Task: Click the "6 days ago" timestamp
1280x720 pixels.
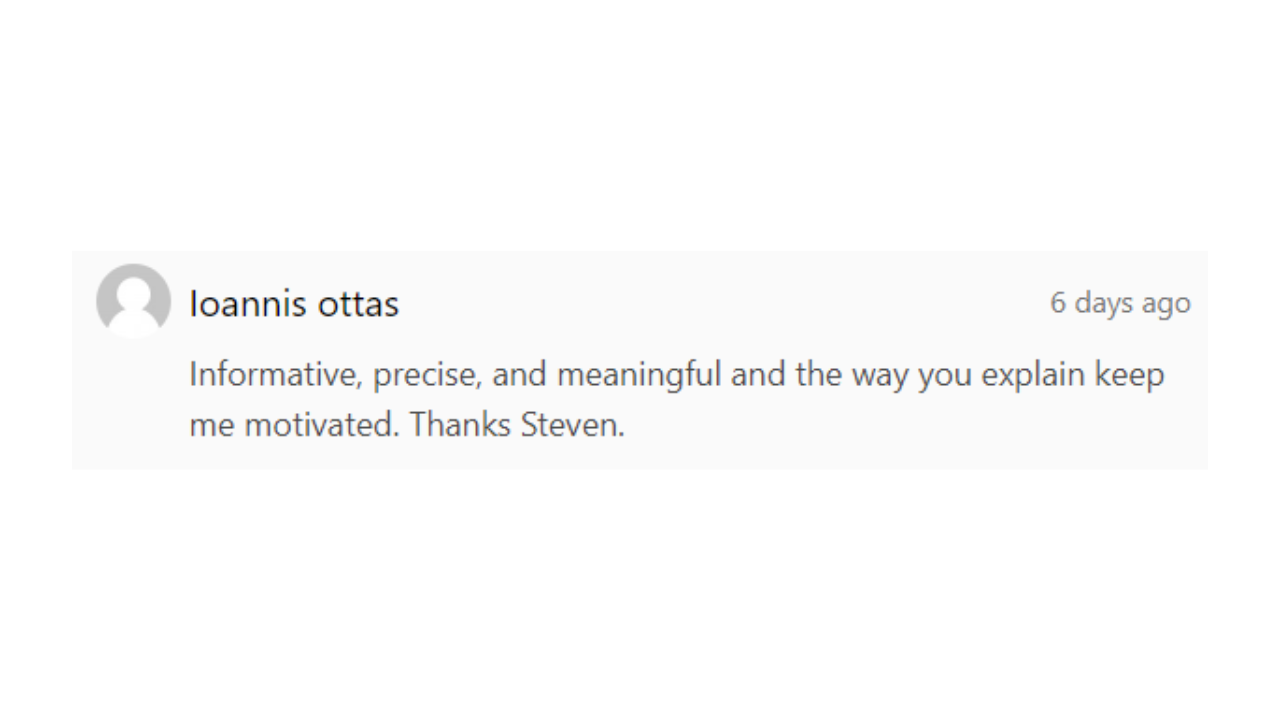Action: pyautogui.click(x=1120, y=303)
